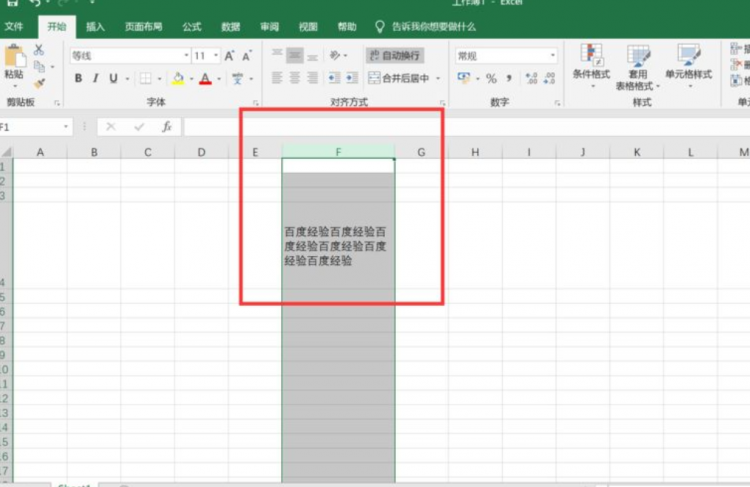Viewport: 750px width, 487px height.
Task: Increase font size with large A
Action: (x=229, y=56)
